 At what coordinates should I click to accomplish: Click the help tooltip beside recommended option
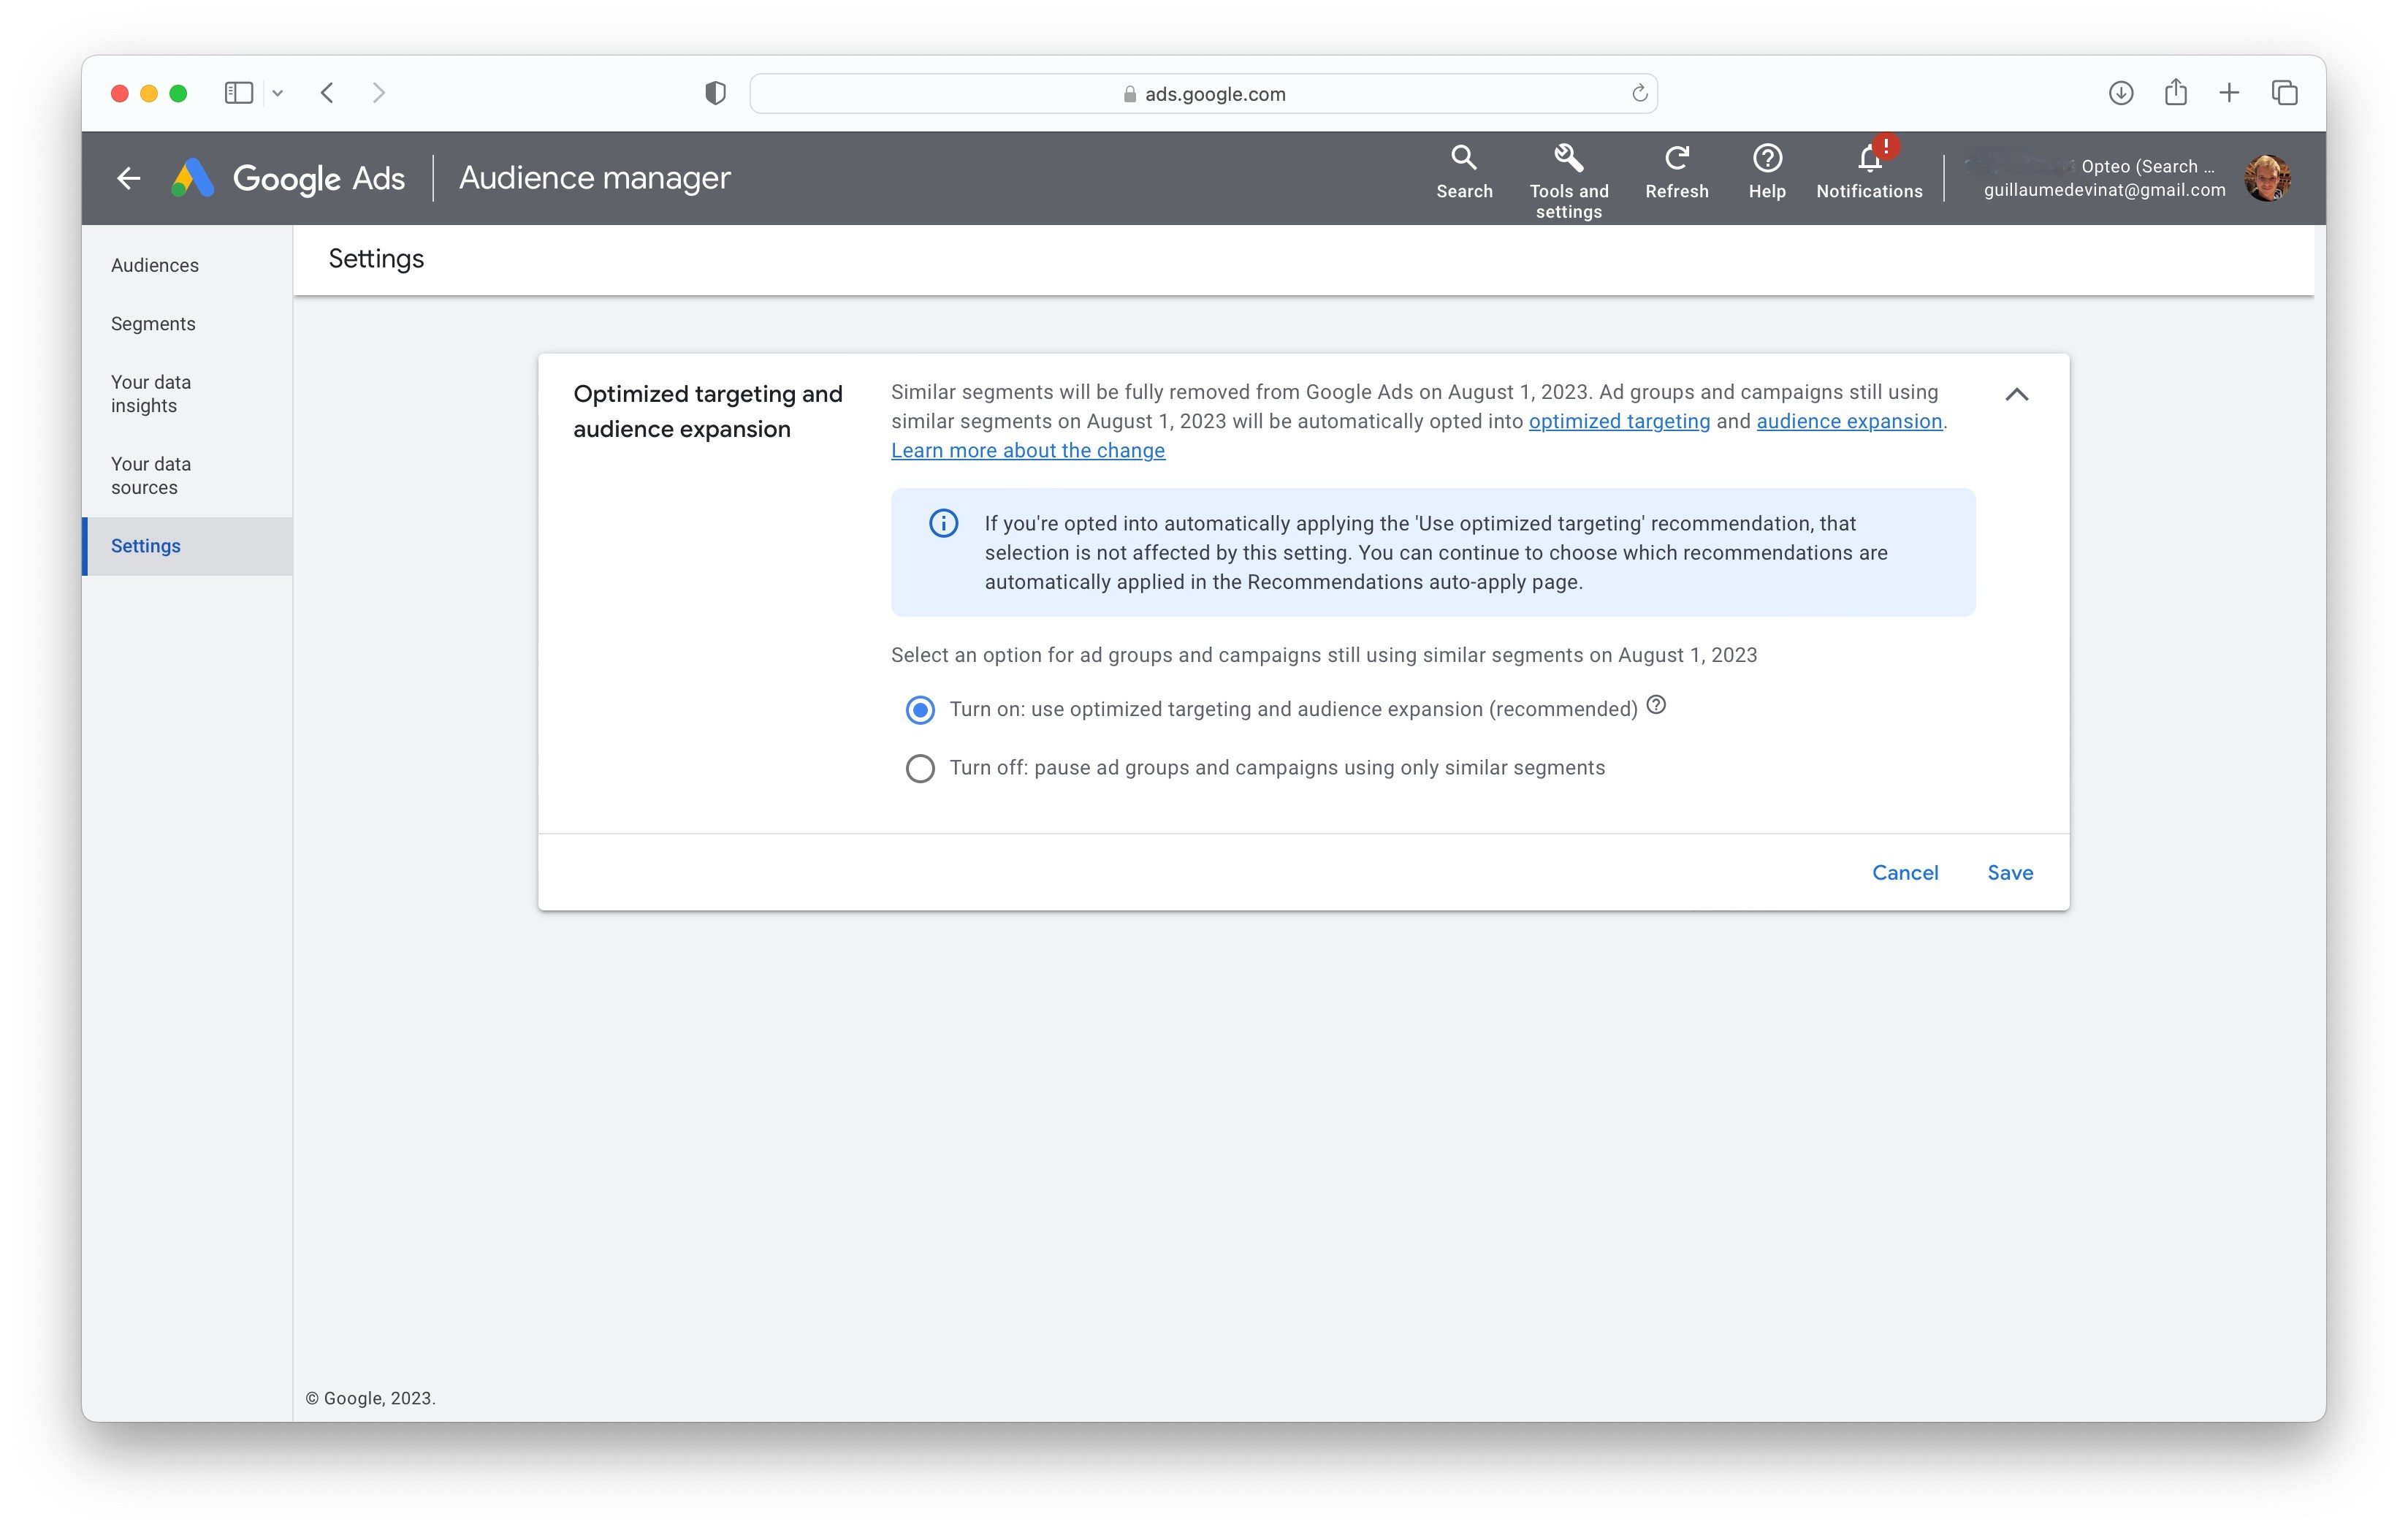tap(1656, 705)
